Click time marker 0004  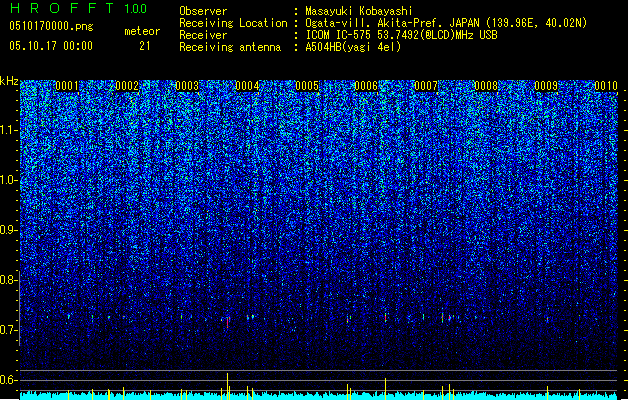pyautogui.click(x=247, y=86)
